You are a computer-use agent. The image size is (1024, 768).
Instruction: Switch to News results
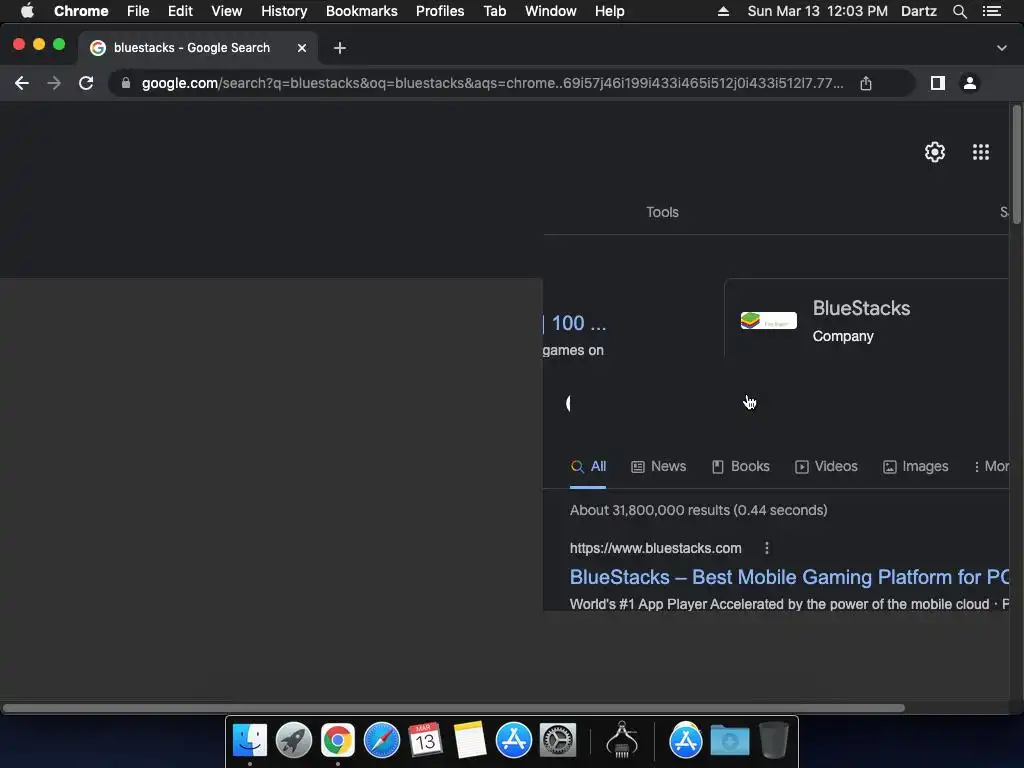point(658,466)
